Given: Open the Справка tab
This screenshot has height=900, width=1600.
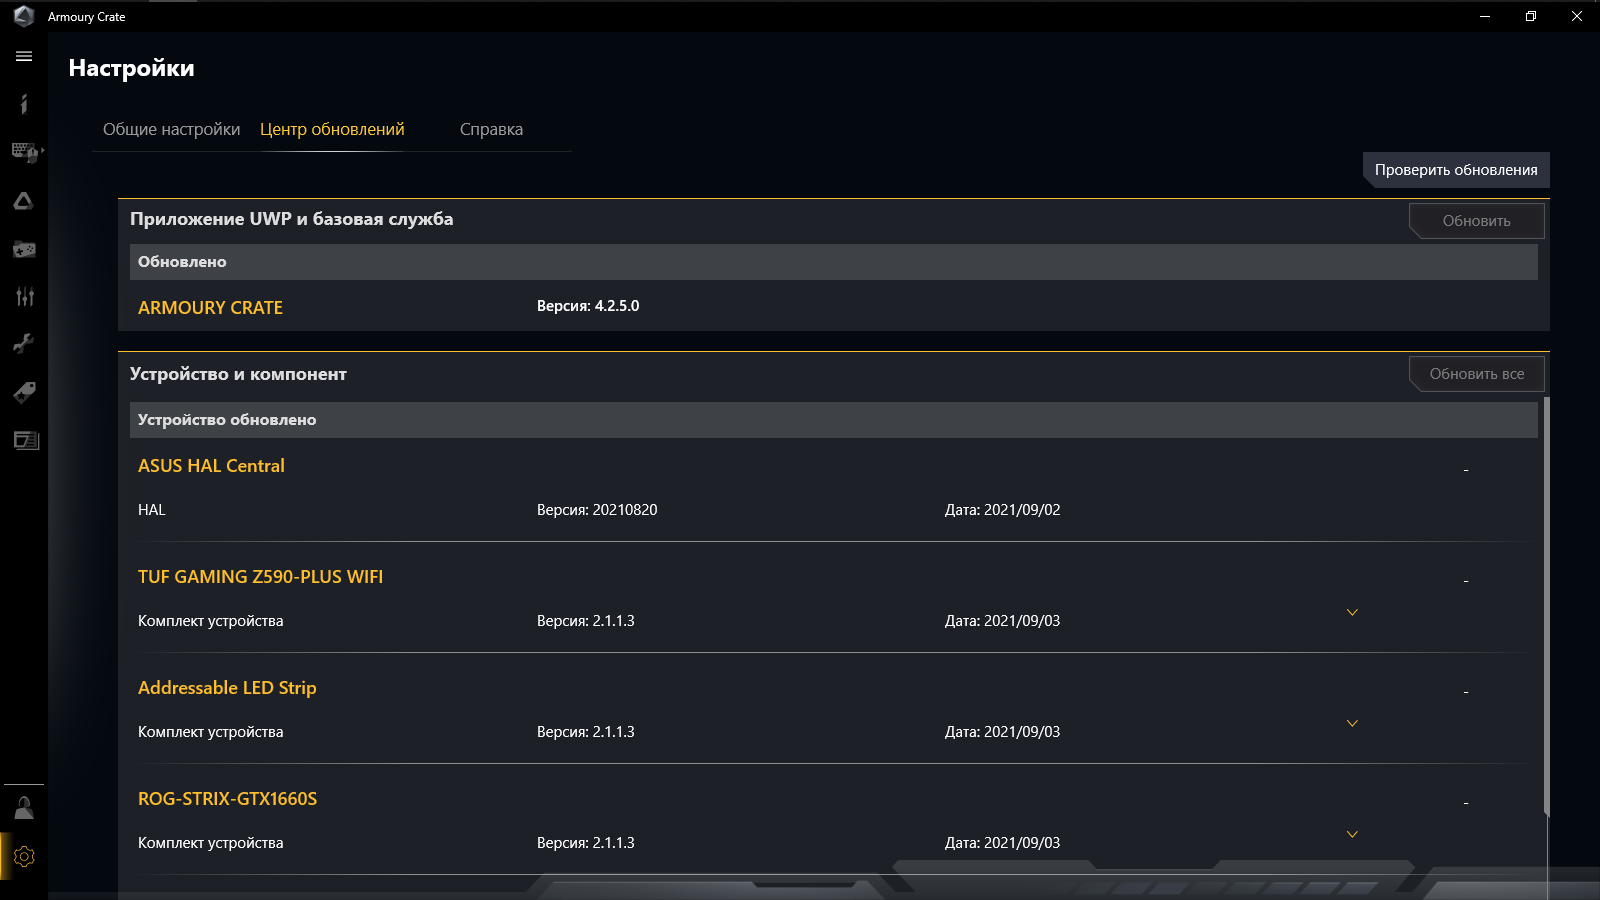Looking at the screenshot, I should [491, 129].
